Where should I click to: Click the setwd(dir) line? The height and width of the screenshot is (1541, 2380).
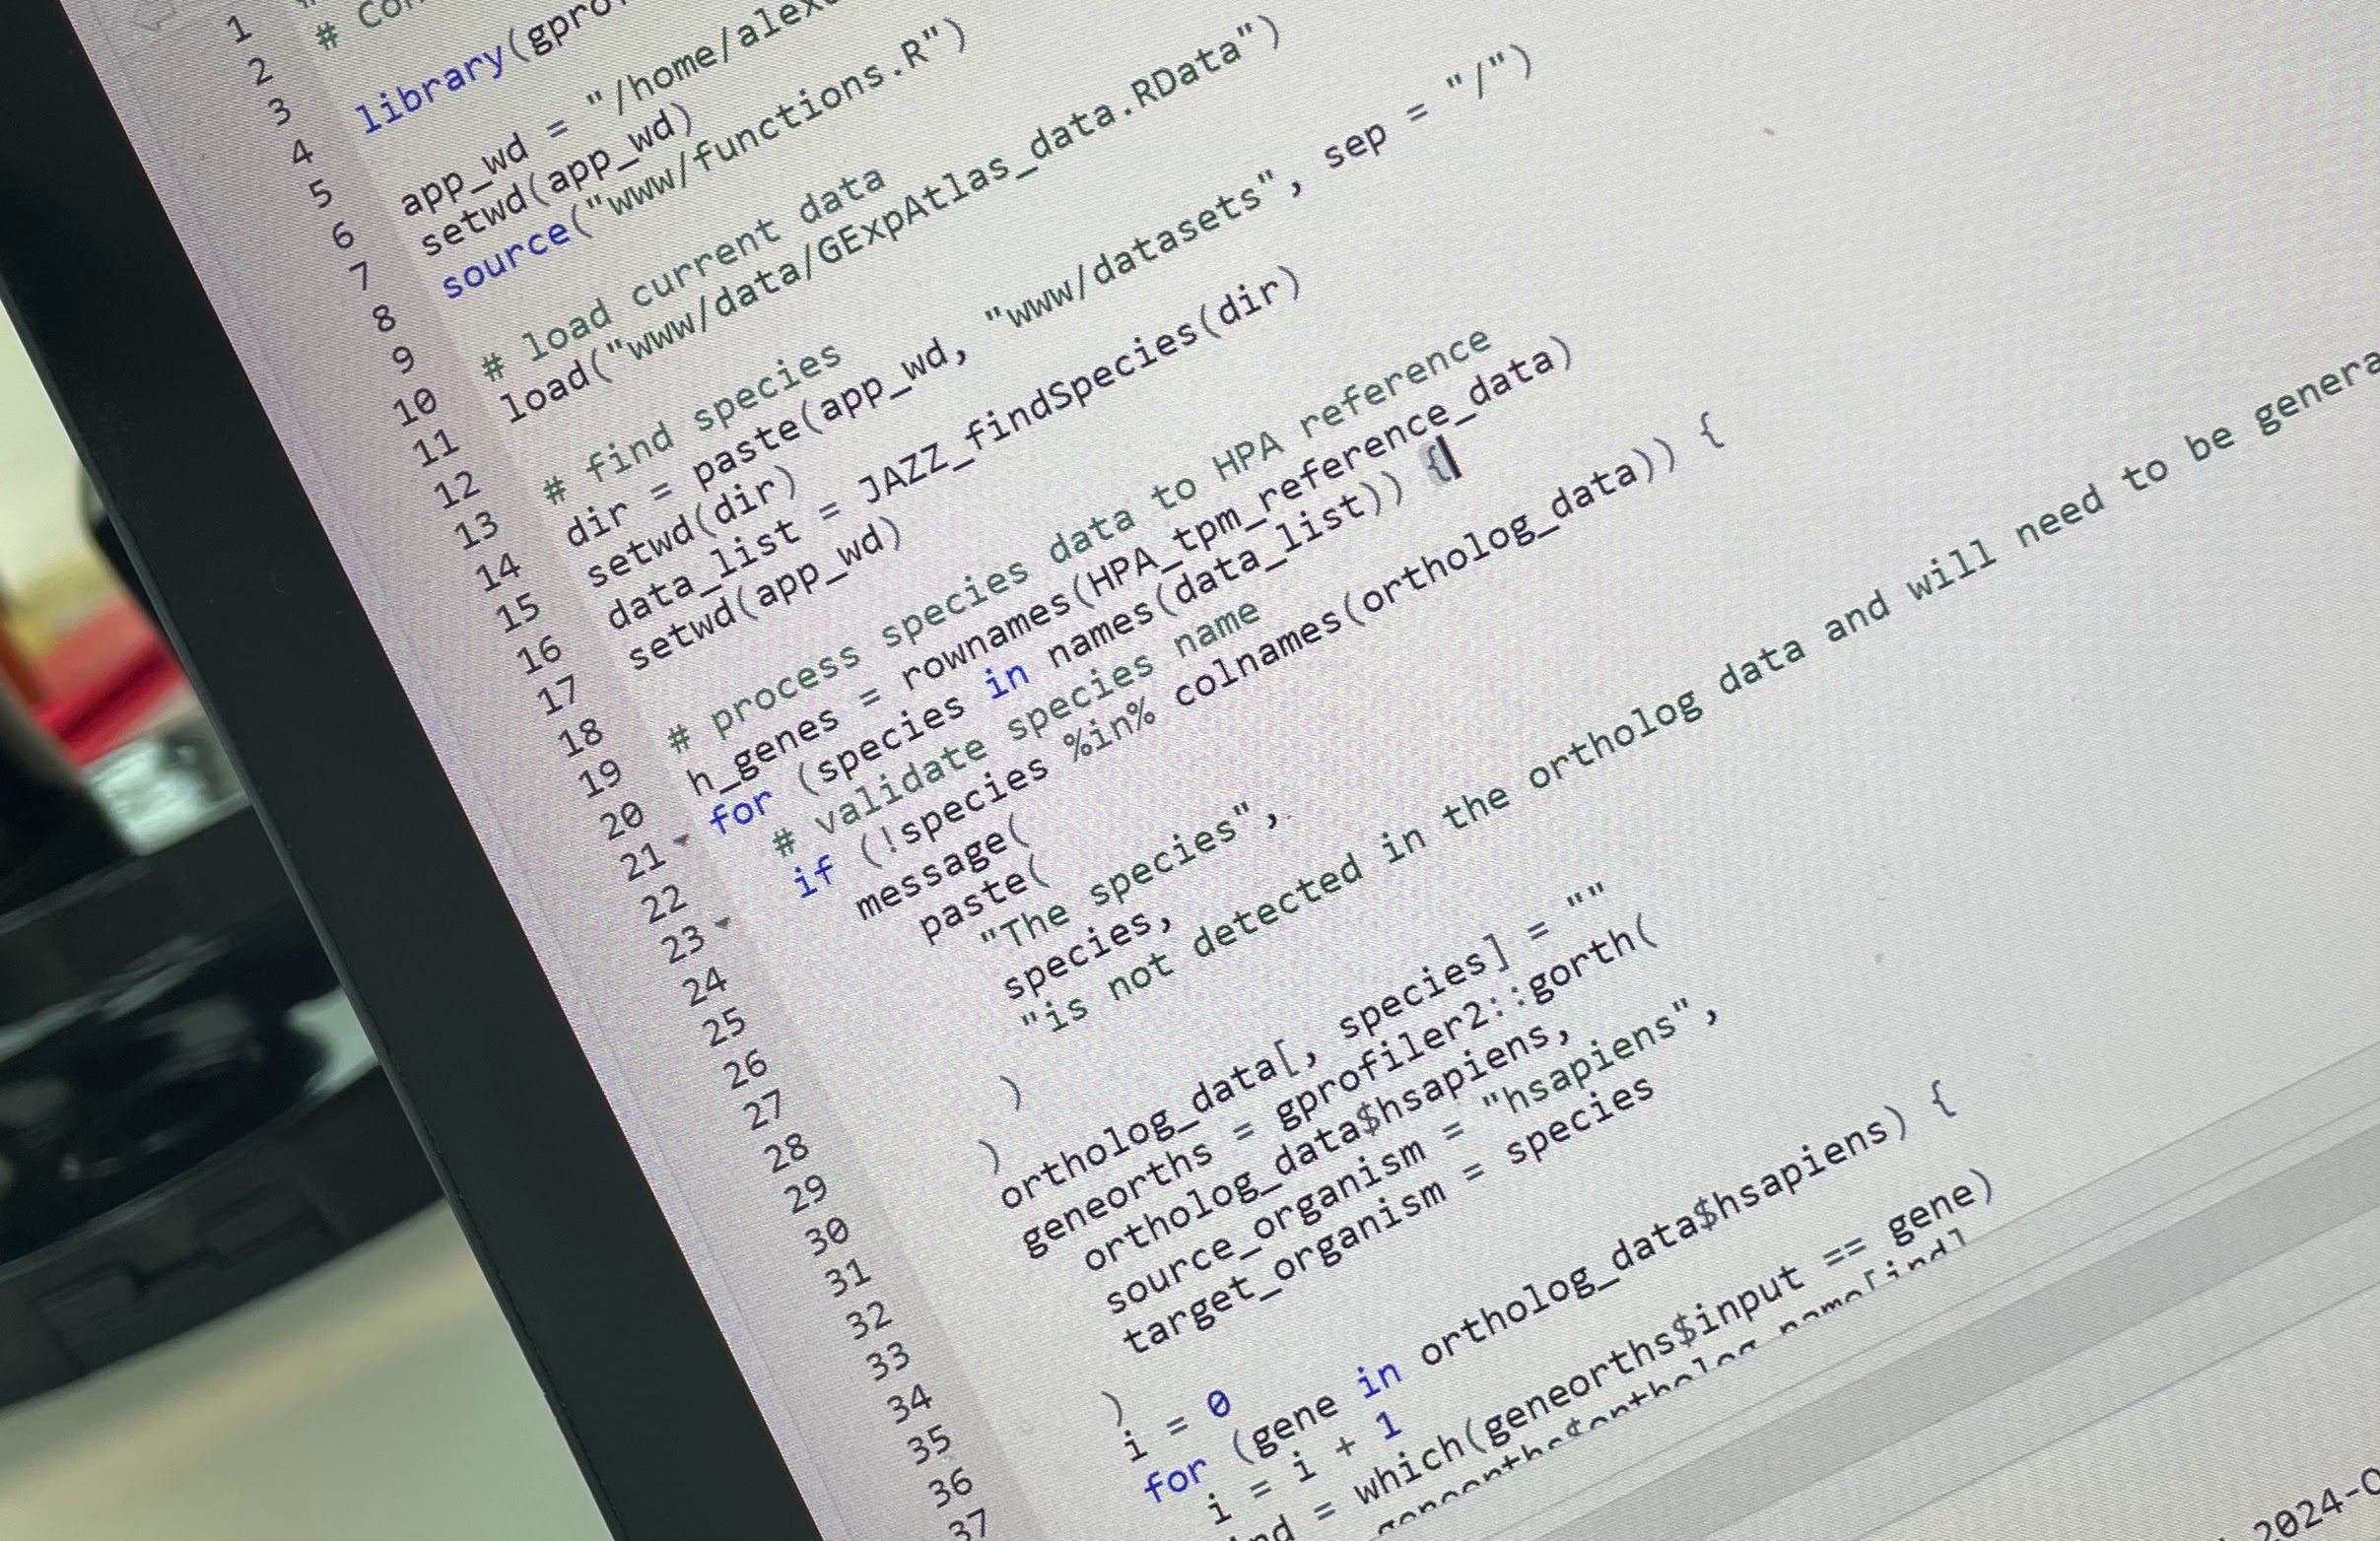tap(691, 529)
